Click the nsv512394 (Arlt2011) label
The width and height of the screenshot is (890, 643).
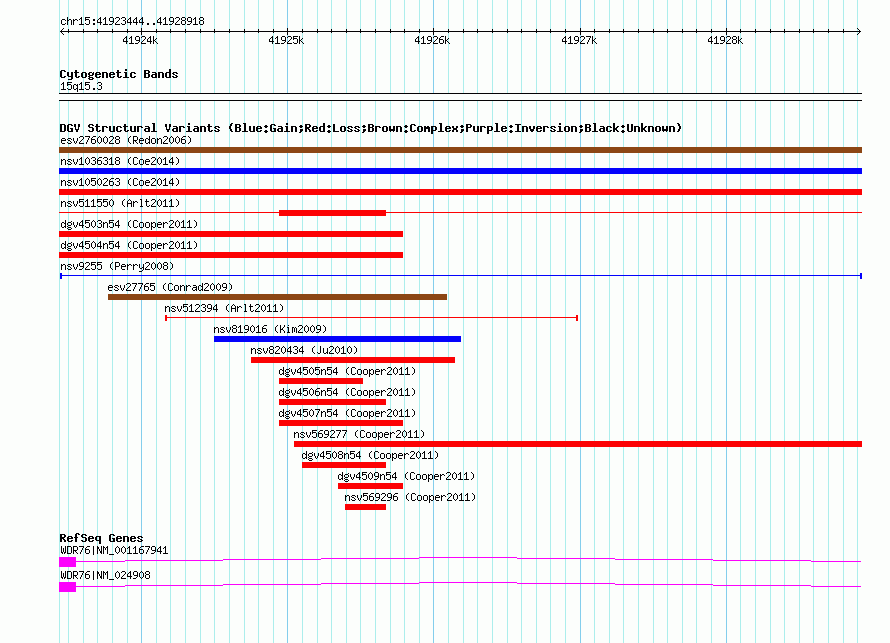click(224, 308)
